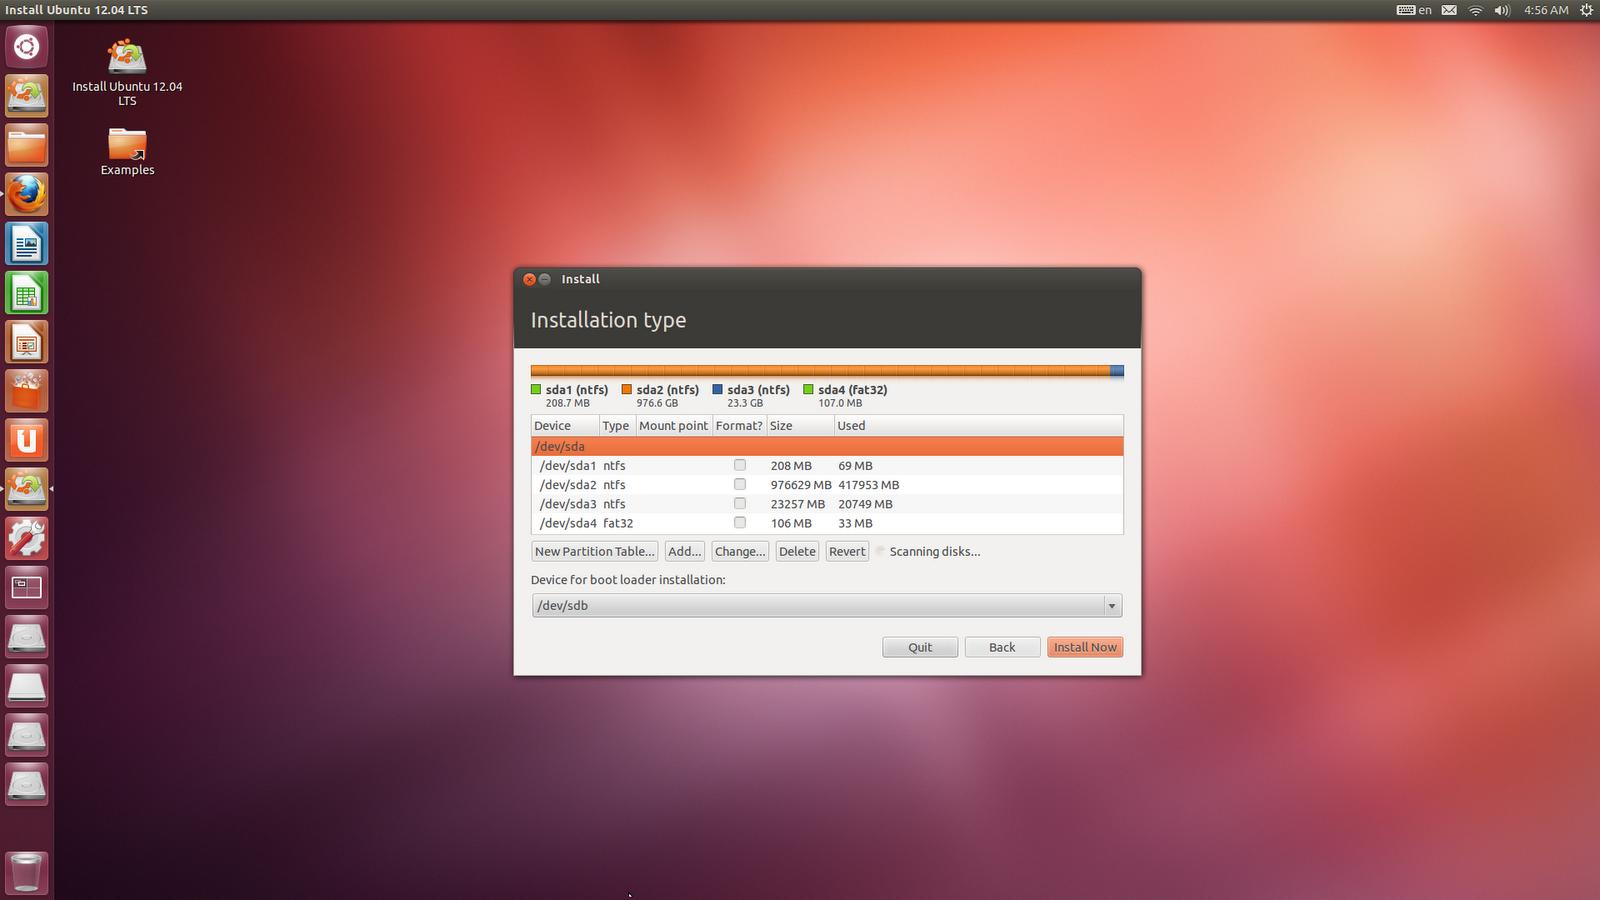Sort by the Type column header

click(616, 426)
